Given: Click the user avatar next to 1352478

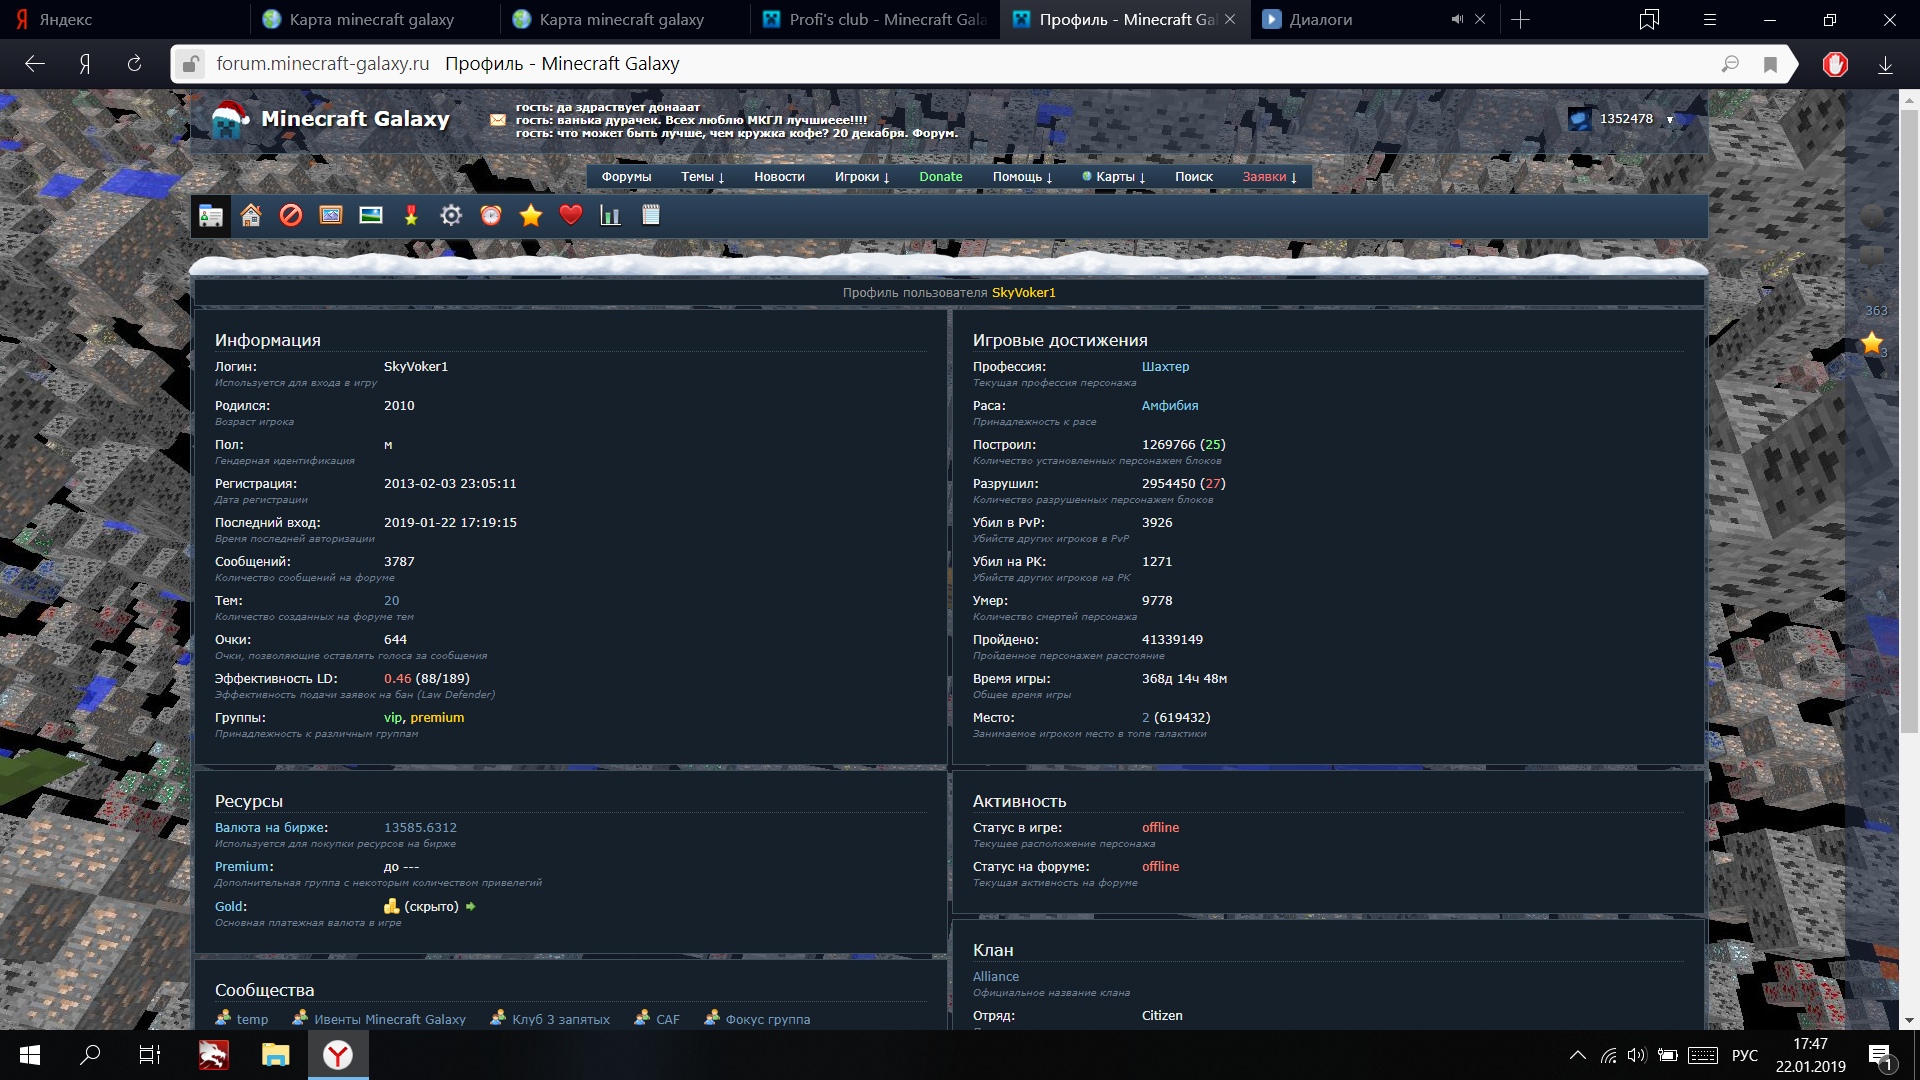Looking at the screenshot, I should click(1580, 119).
